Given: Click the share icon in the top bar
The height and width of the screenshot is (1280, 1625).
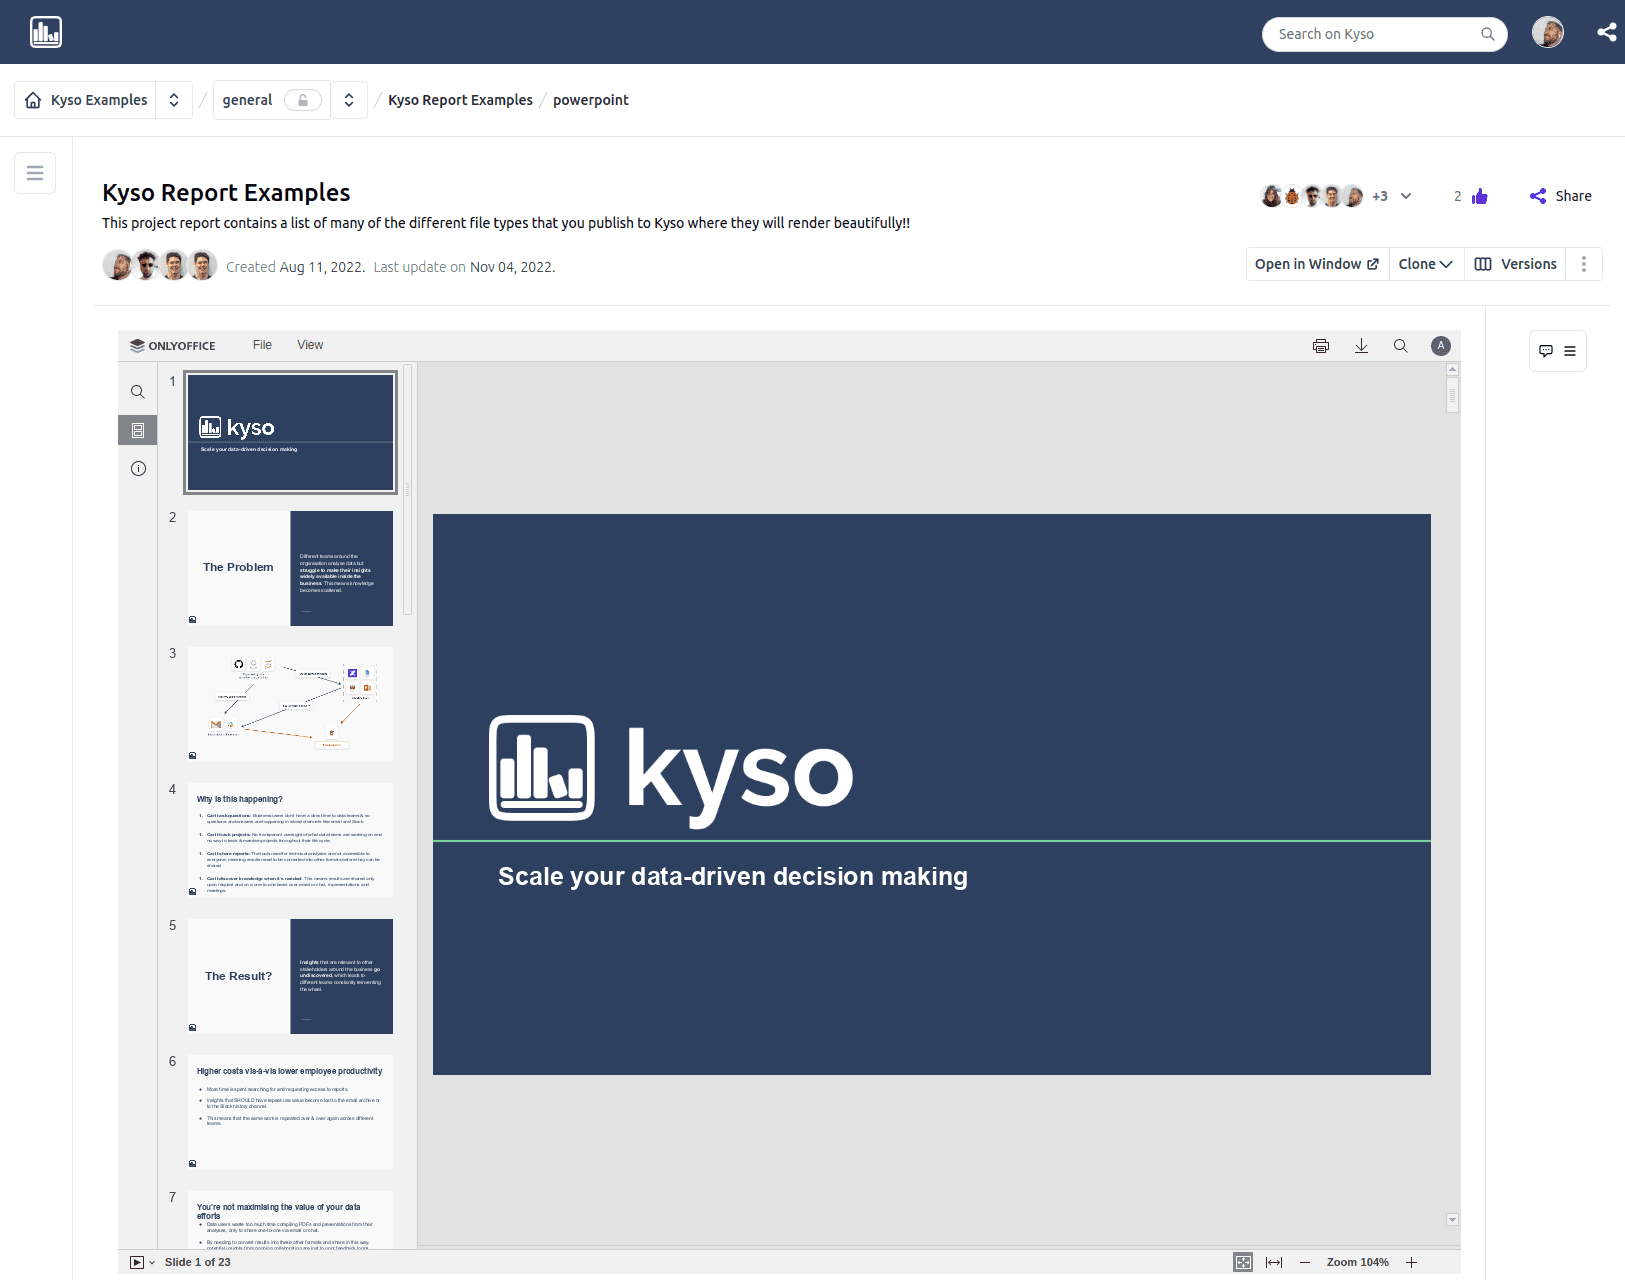Looking at the screenshot, I should click(1606, 32).
